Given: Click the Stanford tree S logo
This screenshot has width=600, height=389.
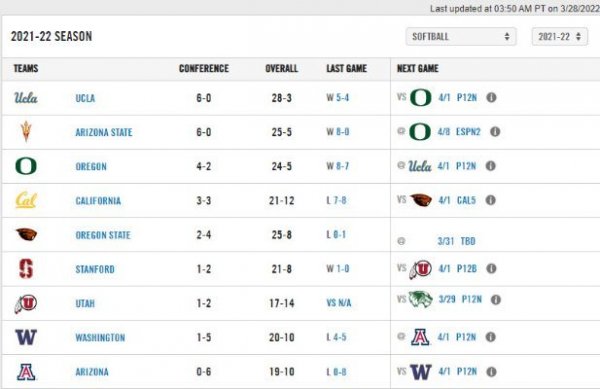Looking at the screenshot, I should [26, 269].
